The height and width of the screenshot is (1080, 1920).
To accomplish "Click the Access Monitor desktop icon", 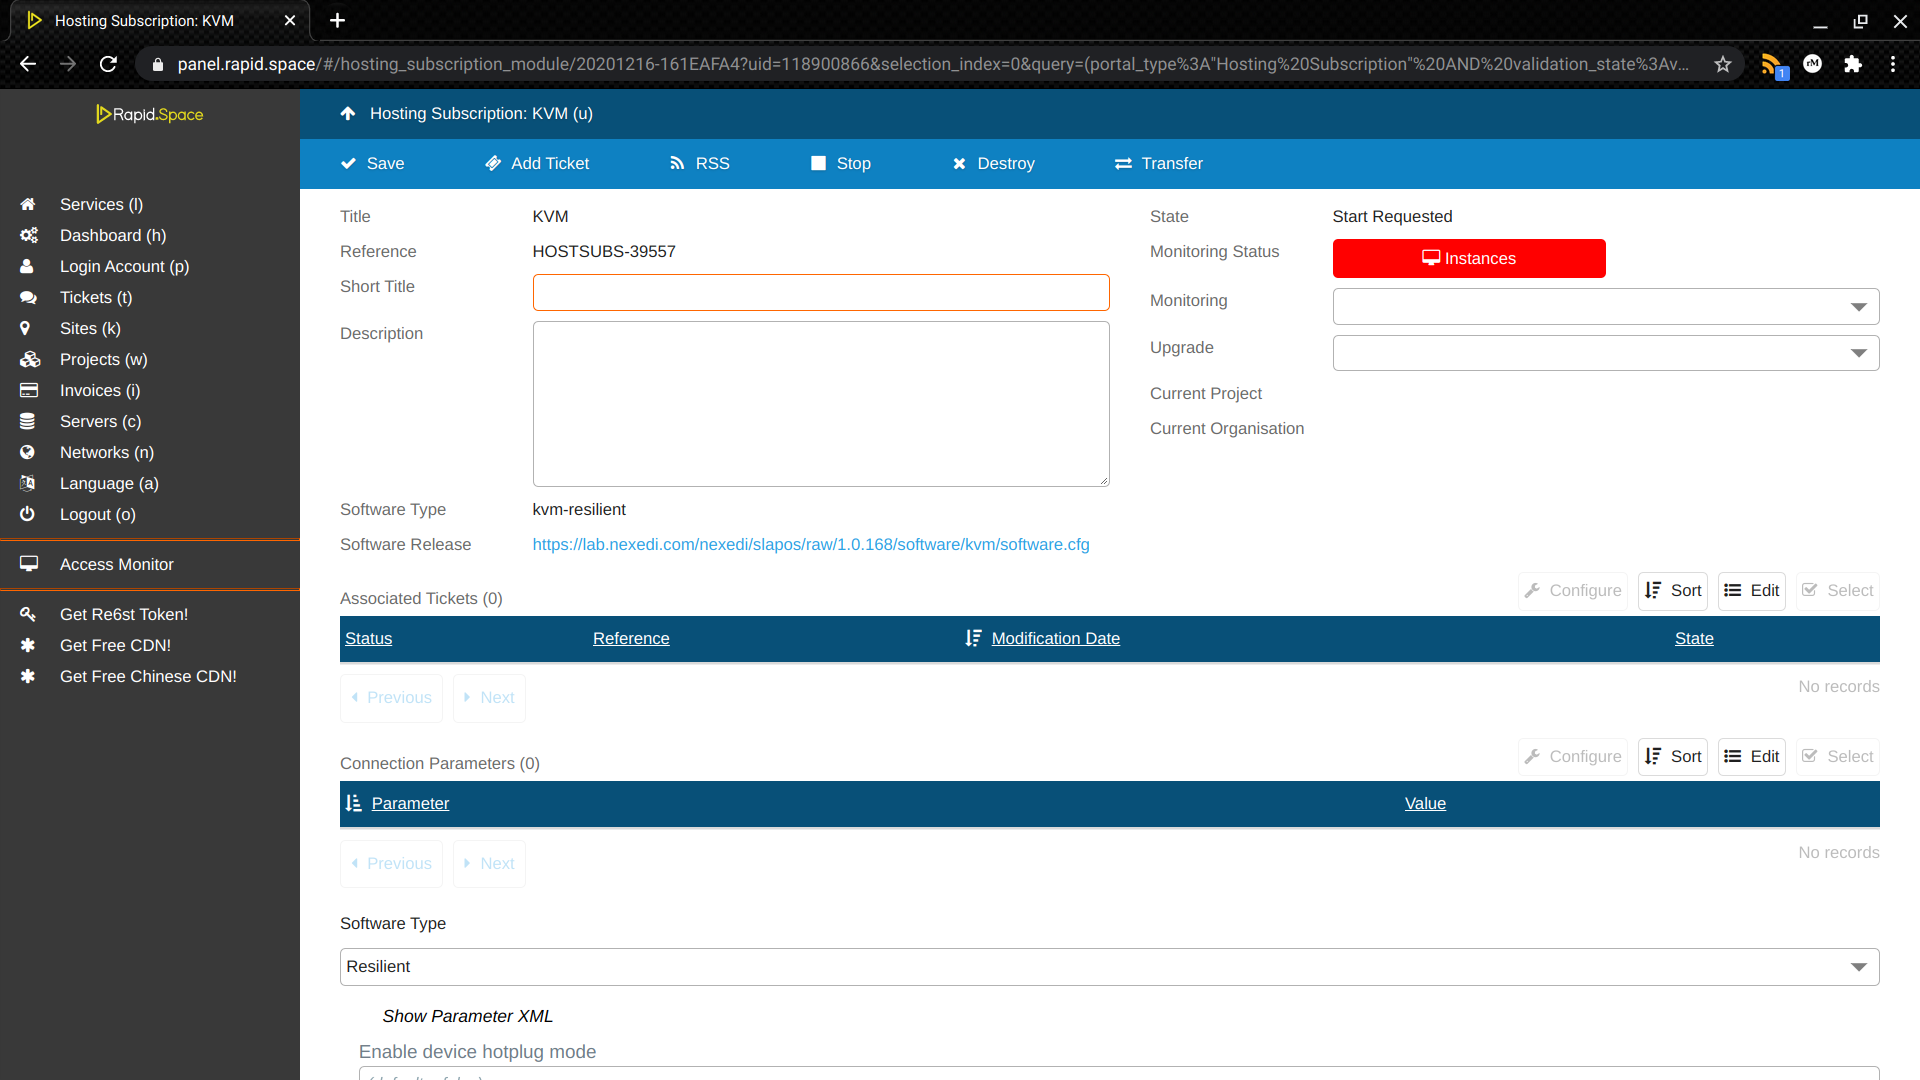I will (28, 564).
